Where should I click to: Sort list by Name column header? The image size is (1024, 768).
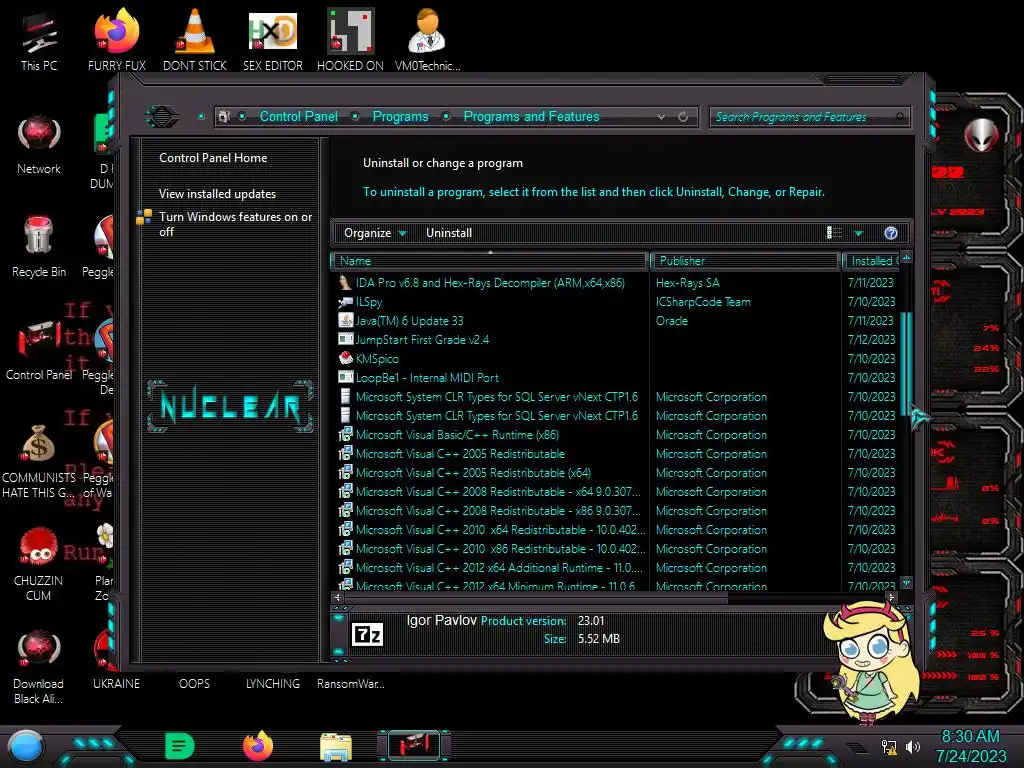(x=489, y=261)
